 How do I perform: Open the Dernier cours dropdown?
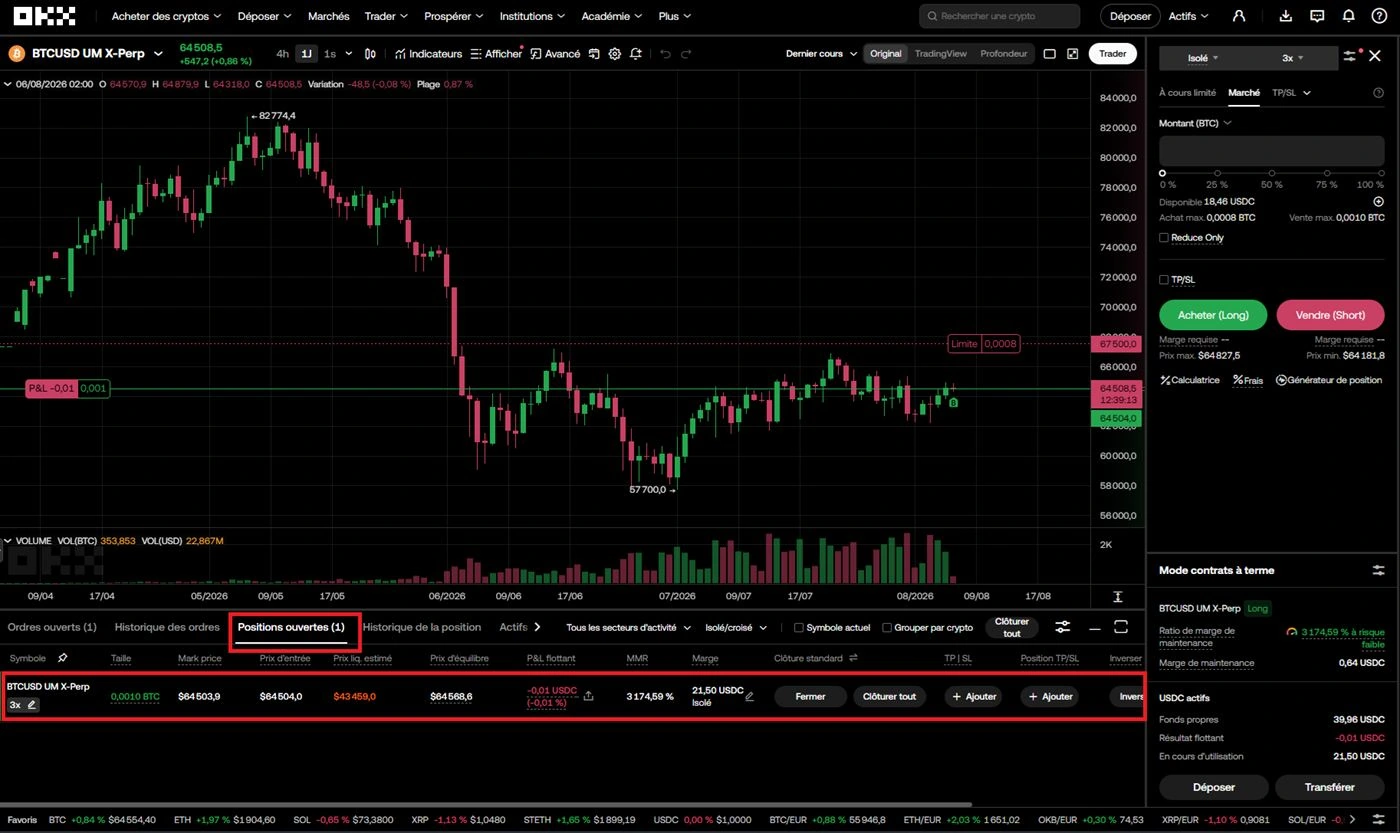click(822, 54)
